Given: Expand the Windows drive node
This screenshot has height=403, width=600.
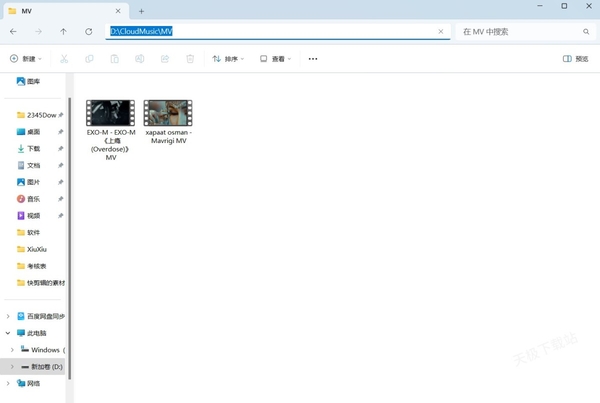Looking at the screenshot, I should coord(12,350).
